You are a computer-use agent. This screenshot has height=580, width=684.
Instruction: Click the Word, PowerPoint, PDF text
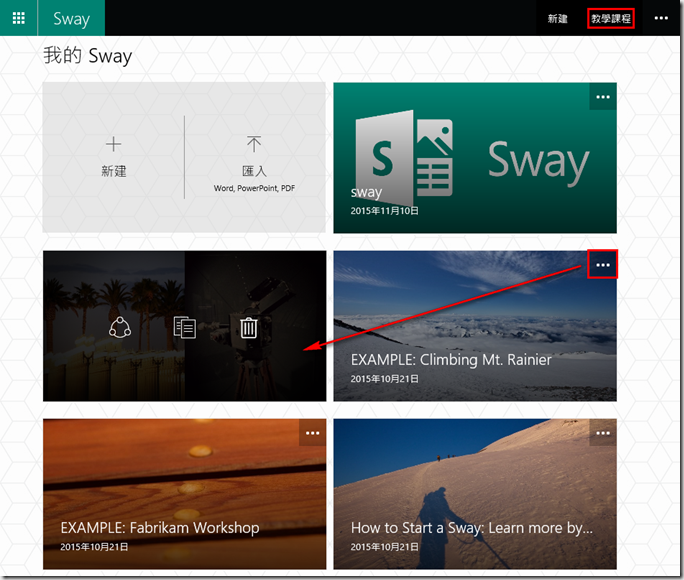[254, 188]
